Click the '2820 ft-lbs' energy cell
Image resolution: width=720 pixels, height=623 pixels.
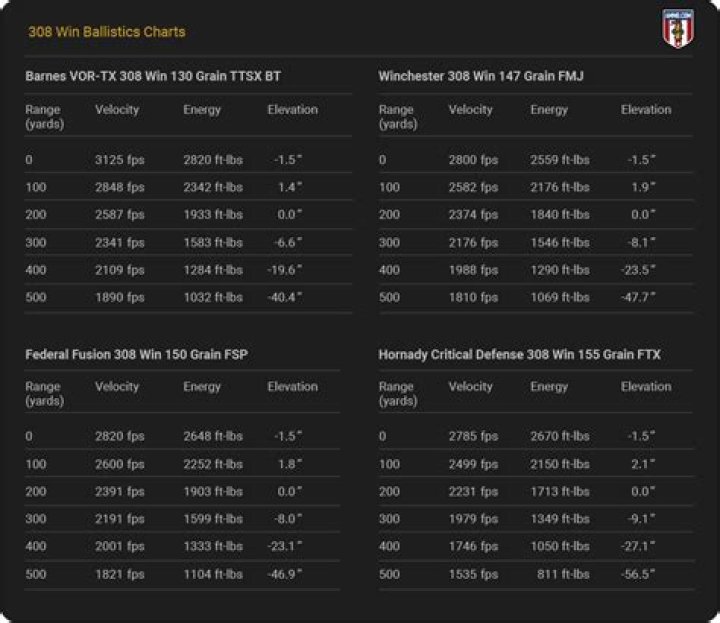point(213,160)
